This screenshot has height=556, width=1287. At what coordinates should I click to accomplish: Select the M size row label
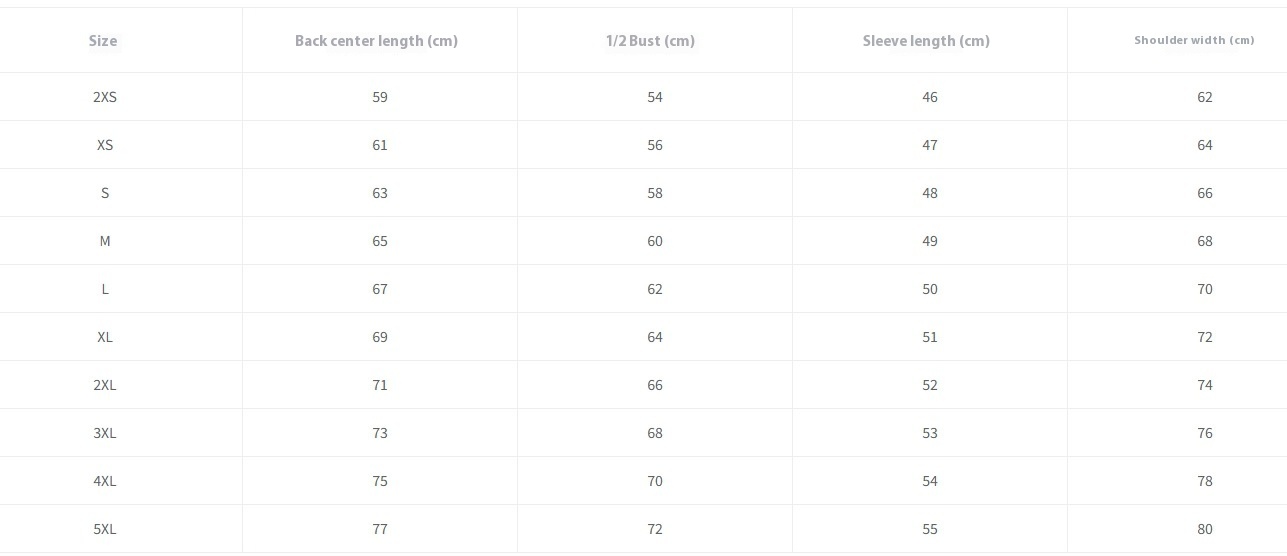(x=105, y=241)
